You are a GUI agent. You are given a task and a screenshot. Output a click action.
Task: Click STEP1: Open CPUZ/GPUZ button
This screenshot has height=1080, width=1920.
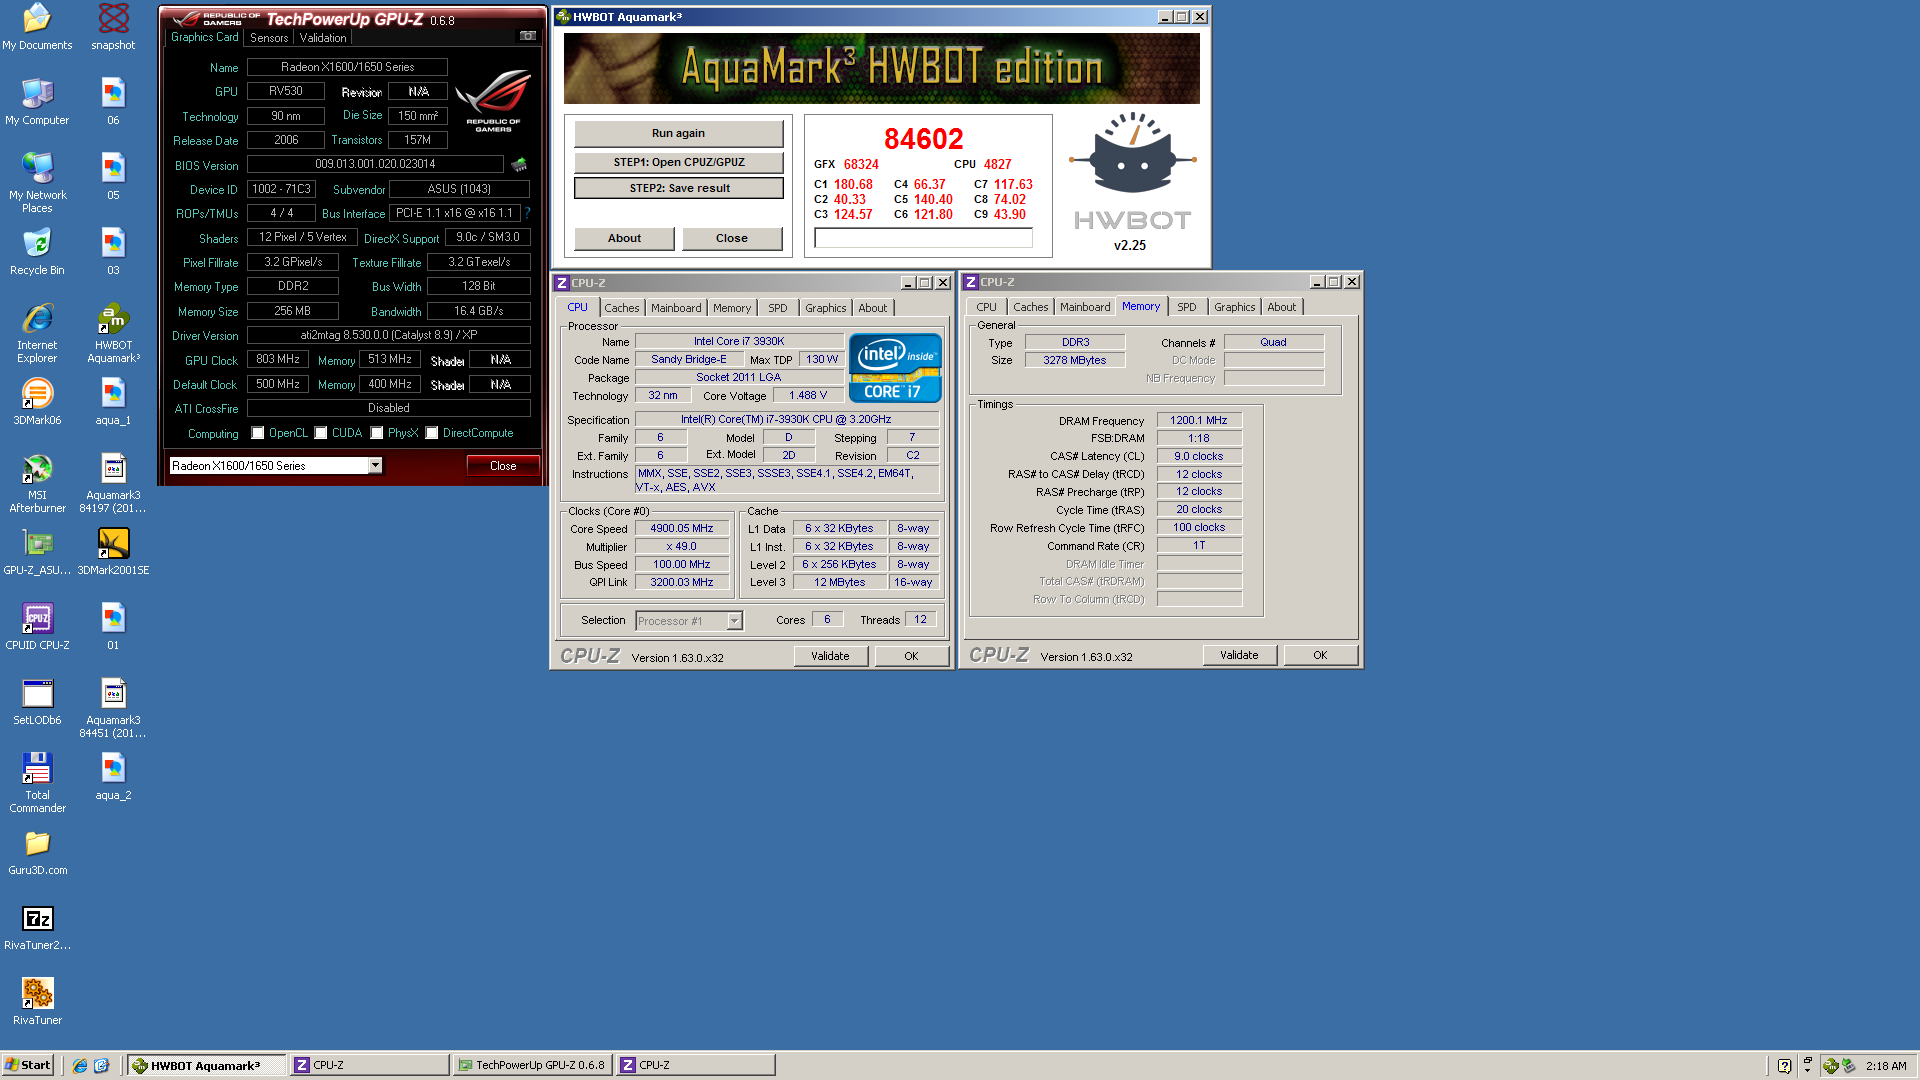[x=678, y=162]
